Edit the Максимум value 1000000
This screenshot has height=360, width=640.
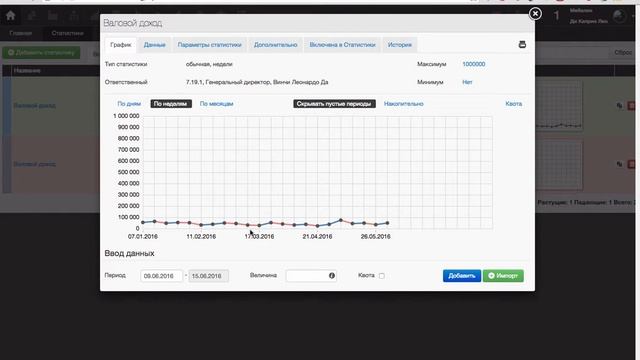[473, 64]
